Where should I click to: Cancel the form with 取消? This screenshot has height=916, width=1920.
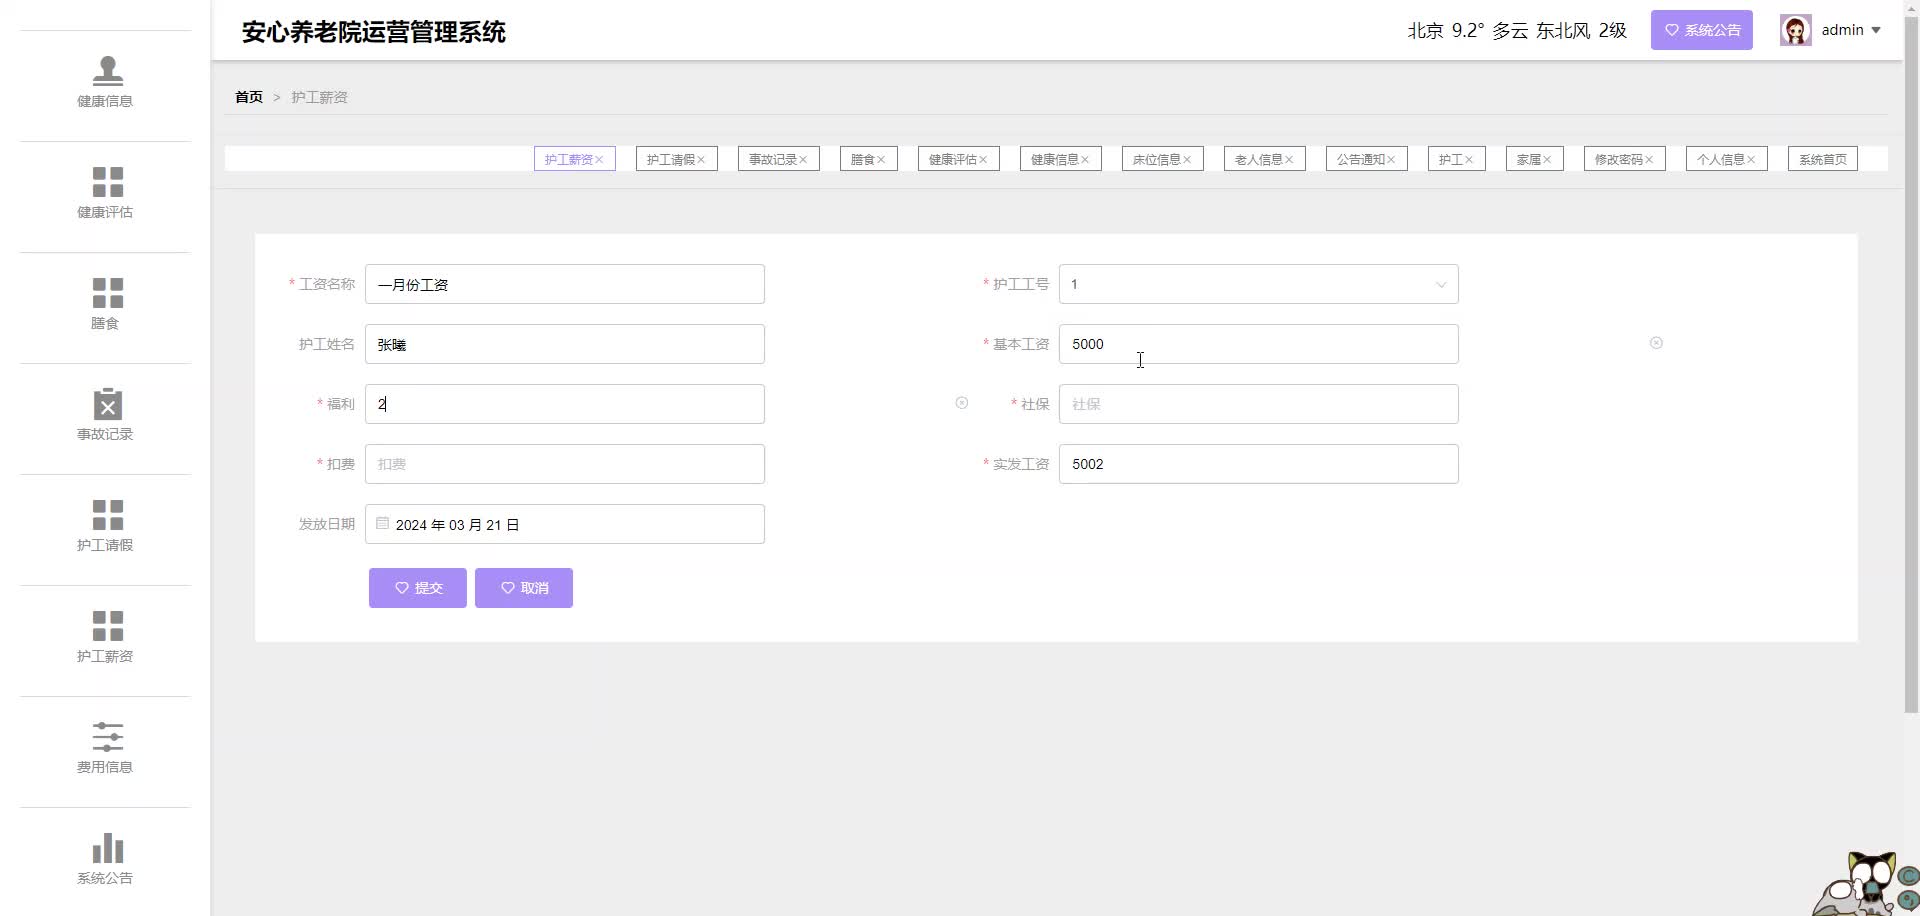coord(524,588)
